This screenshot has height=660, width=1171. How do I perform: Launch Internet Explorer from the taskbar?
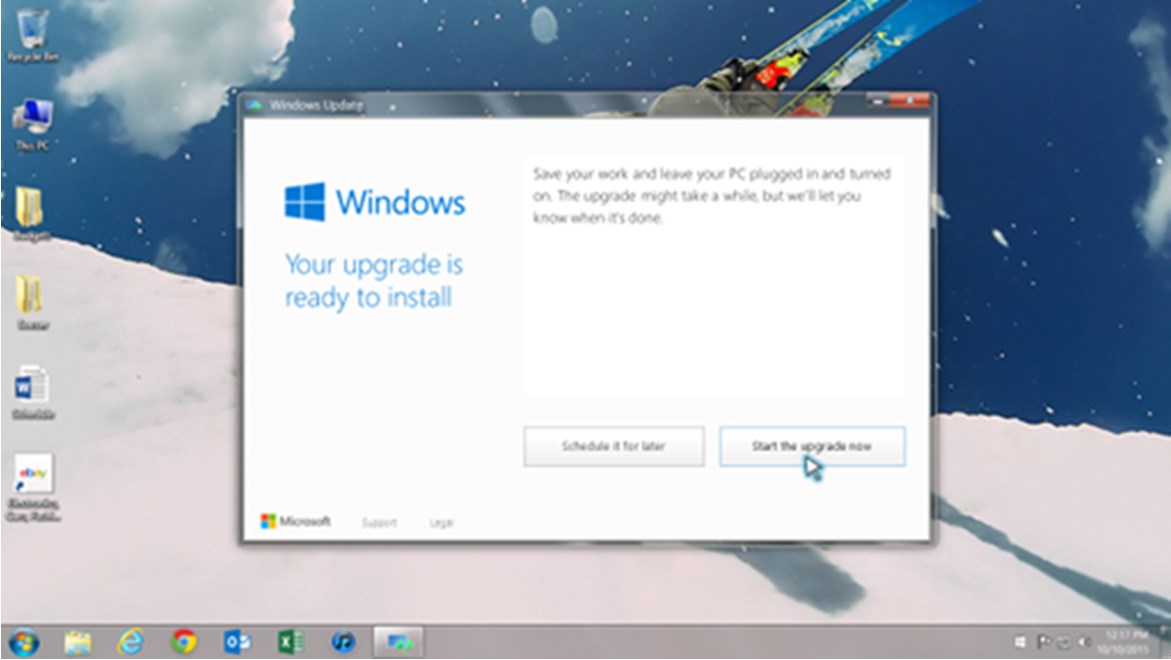pos(131,642)
